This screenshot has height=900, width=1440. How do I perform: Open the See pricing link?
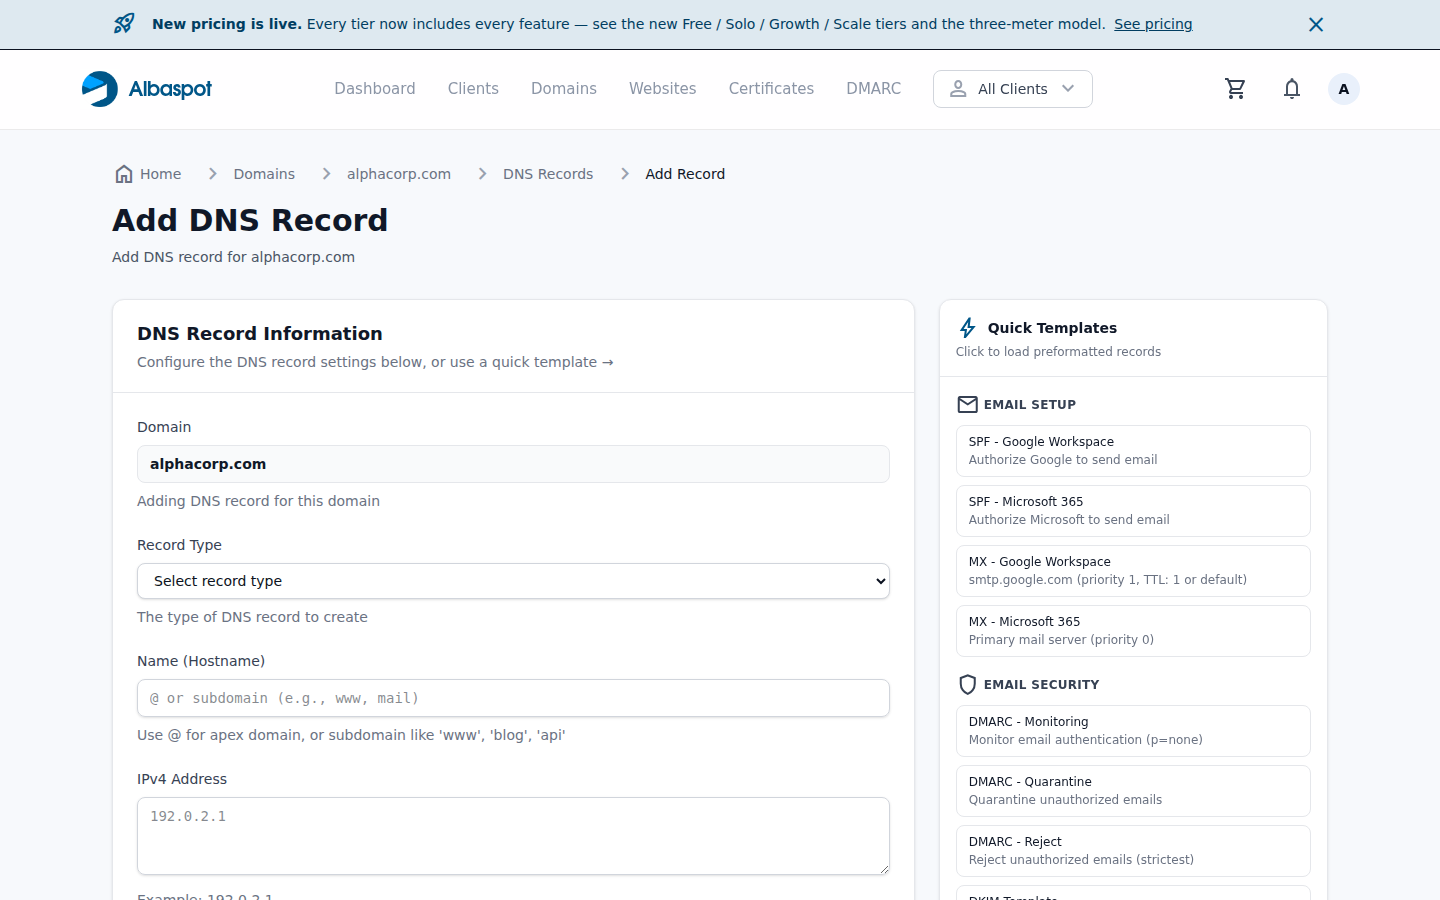click(1153, 24)
